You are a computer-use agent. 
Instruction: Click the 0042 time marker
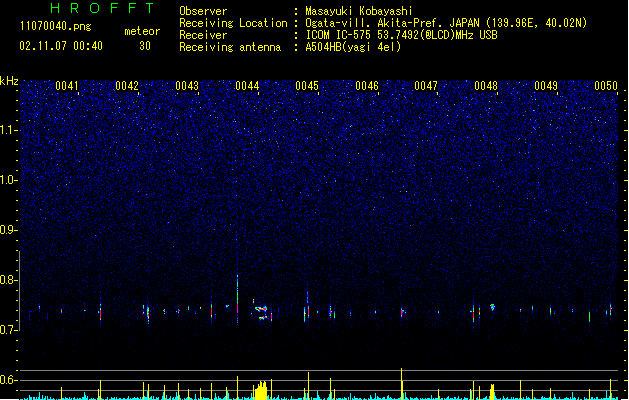[127, 86]
